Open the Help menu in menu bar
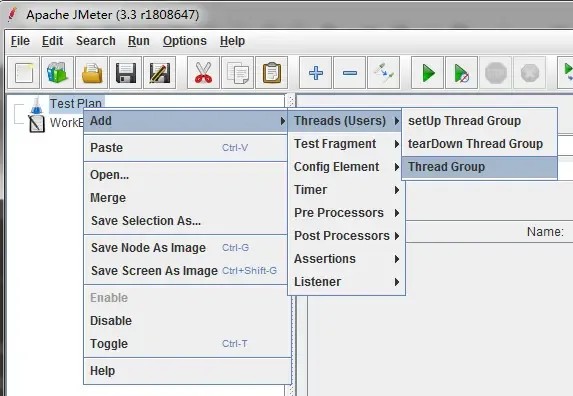 (232, 41)
